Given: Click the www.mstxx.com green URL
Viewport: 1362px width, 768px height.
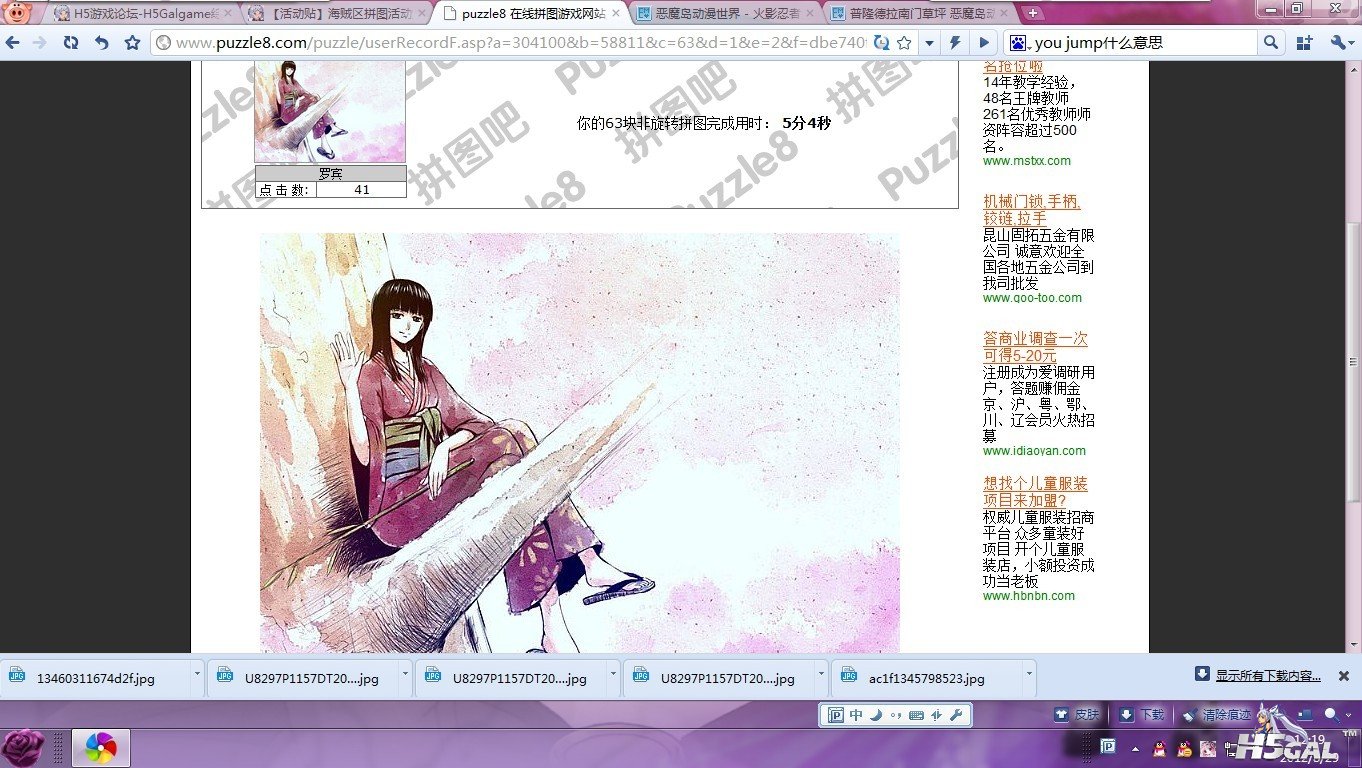Looking at the screenshot, I should (x=1026, y=161).
